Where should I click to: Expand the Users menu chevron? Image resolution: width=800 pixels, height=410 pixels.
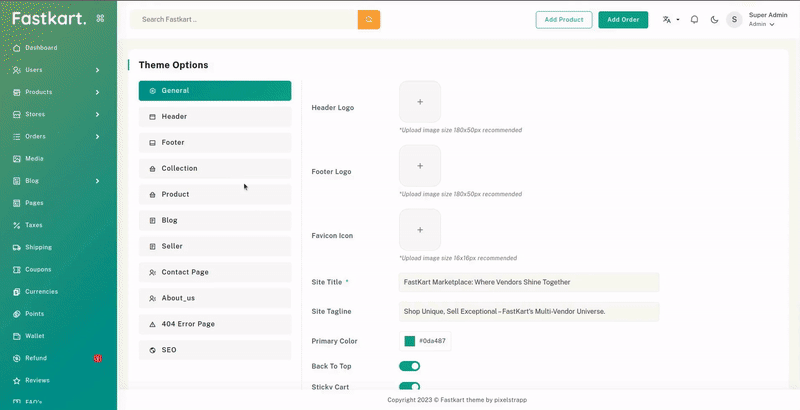(97, 70)
